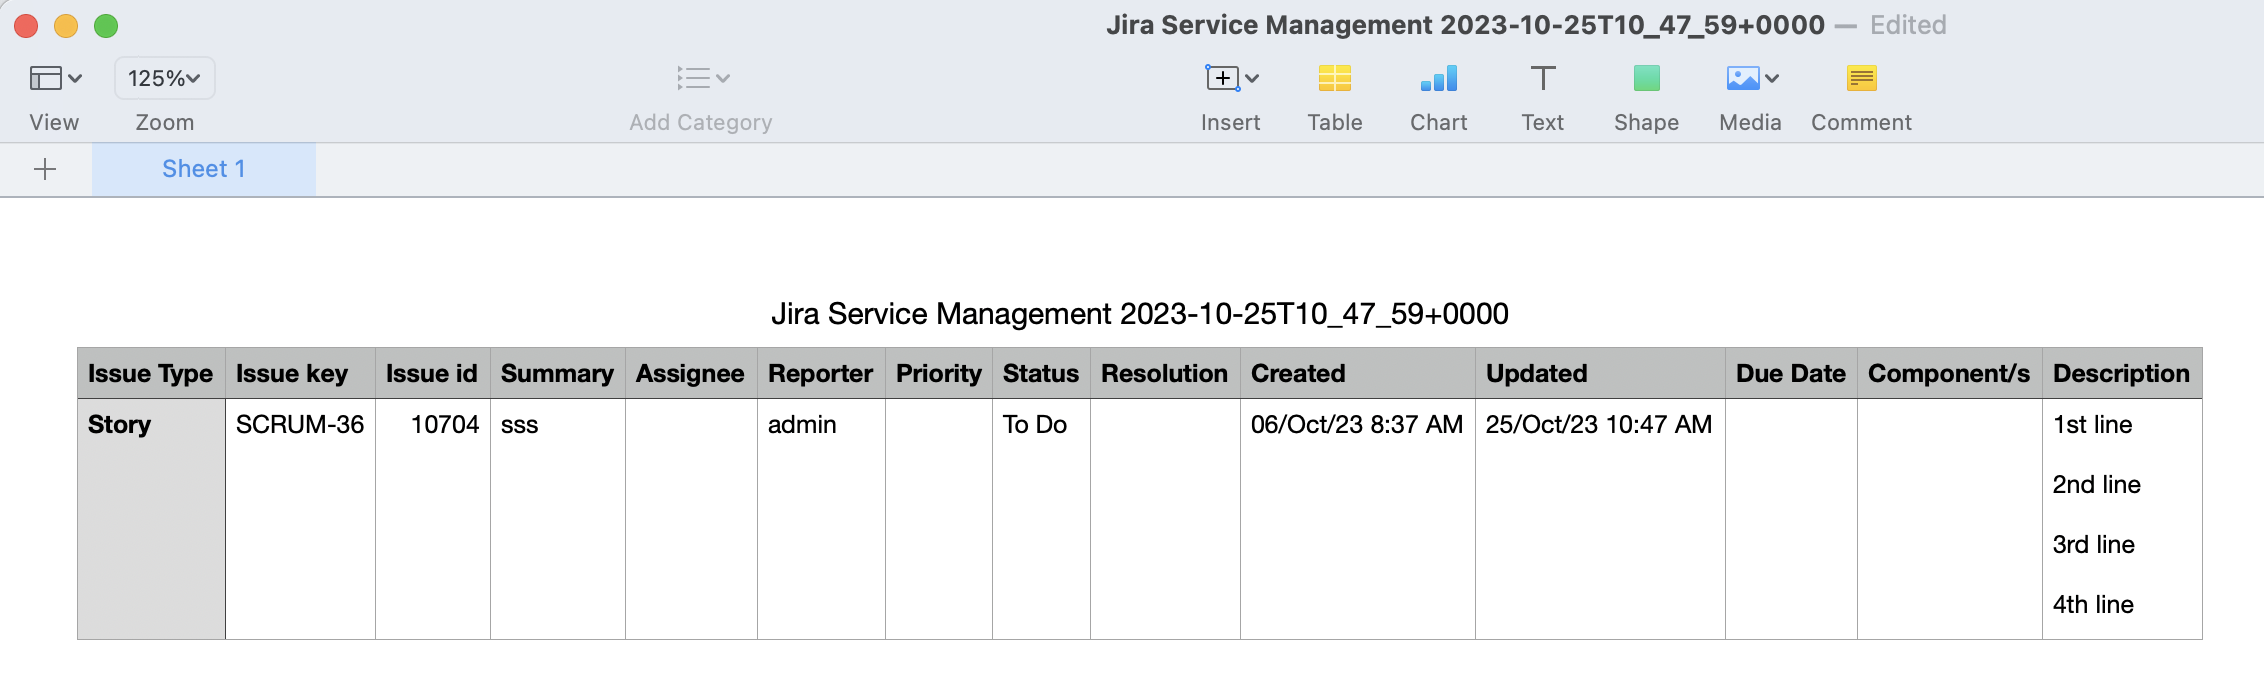Select the SCRUM-36 cell
The width and height of the screenshot is (2264, 680).
pos(300,519)
